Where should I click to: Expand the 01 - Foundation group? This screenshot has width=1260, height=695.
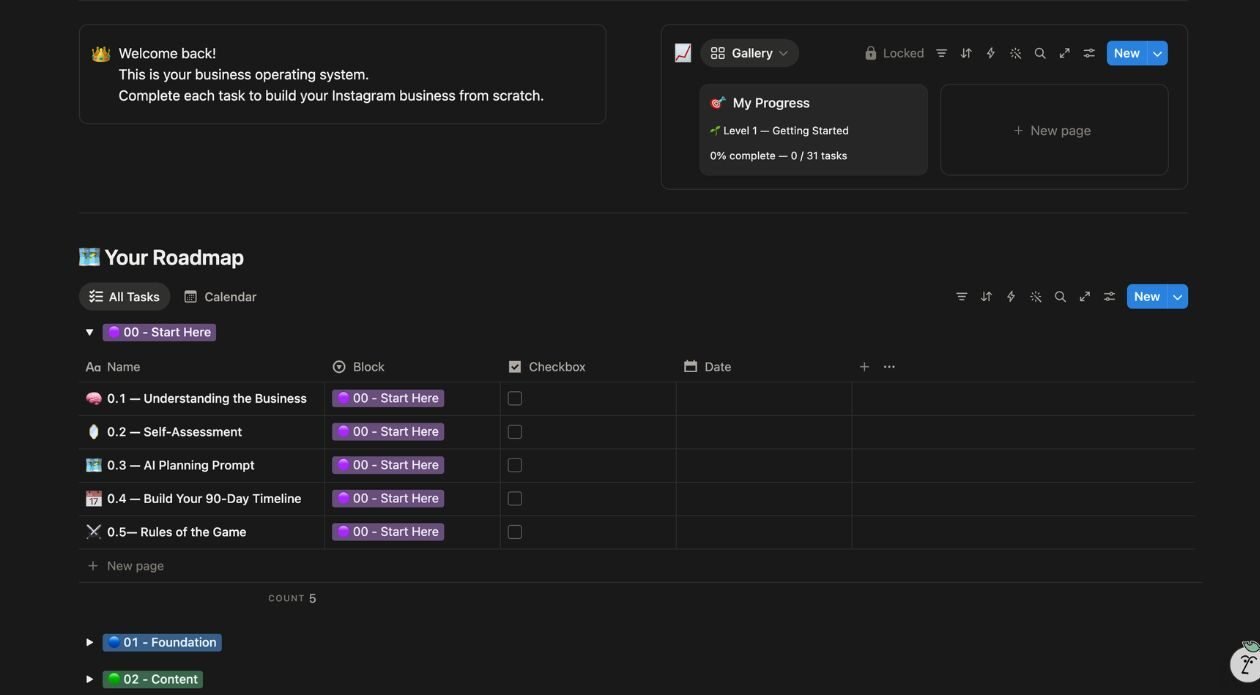pyautogui.click(x=89, y=643)
